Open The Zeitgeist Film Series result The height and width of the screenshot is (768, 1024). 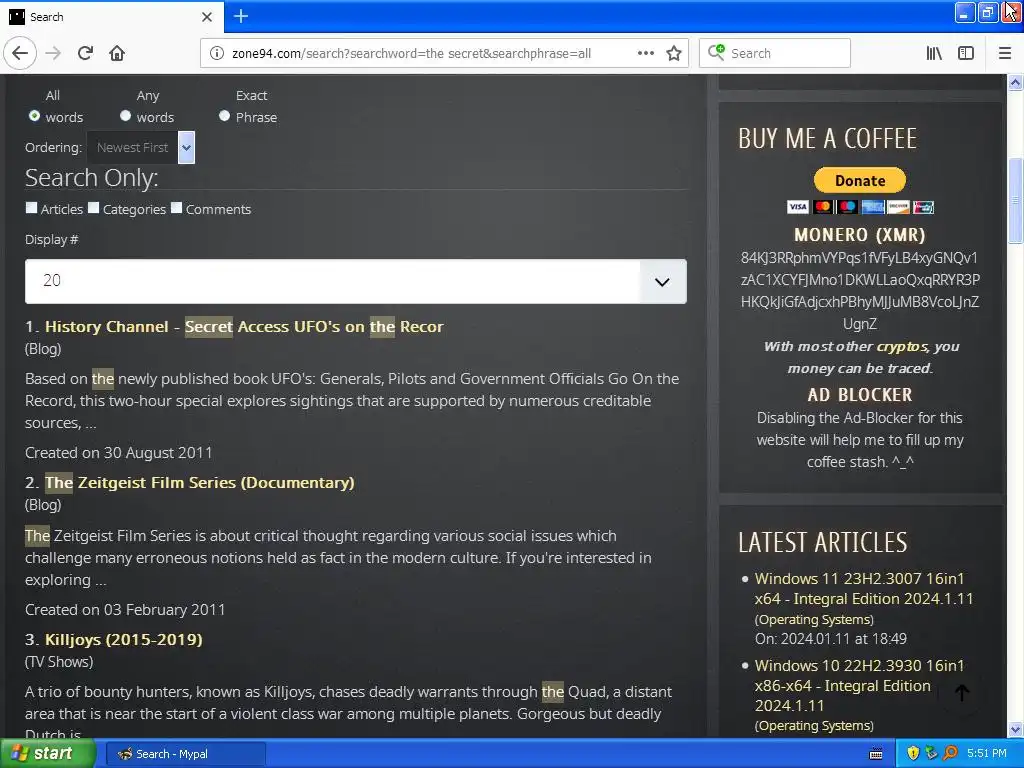coord(199,483)
